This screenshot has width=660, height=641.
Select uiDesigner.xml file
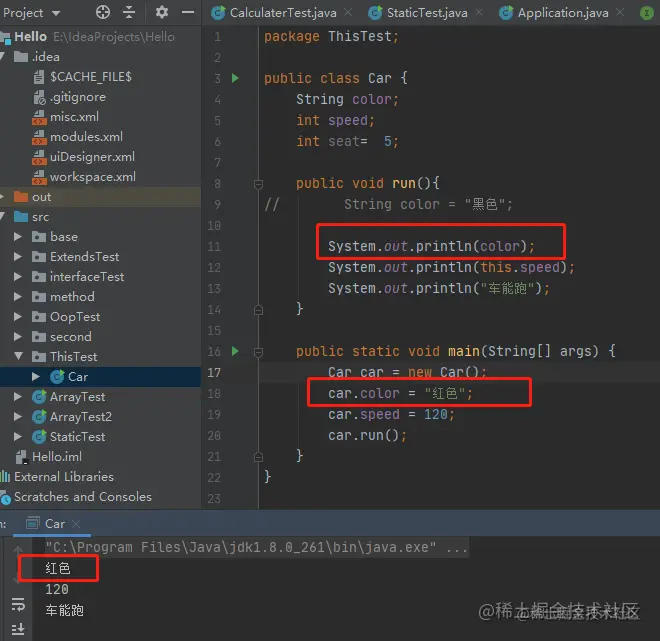[x=92, y=157]
